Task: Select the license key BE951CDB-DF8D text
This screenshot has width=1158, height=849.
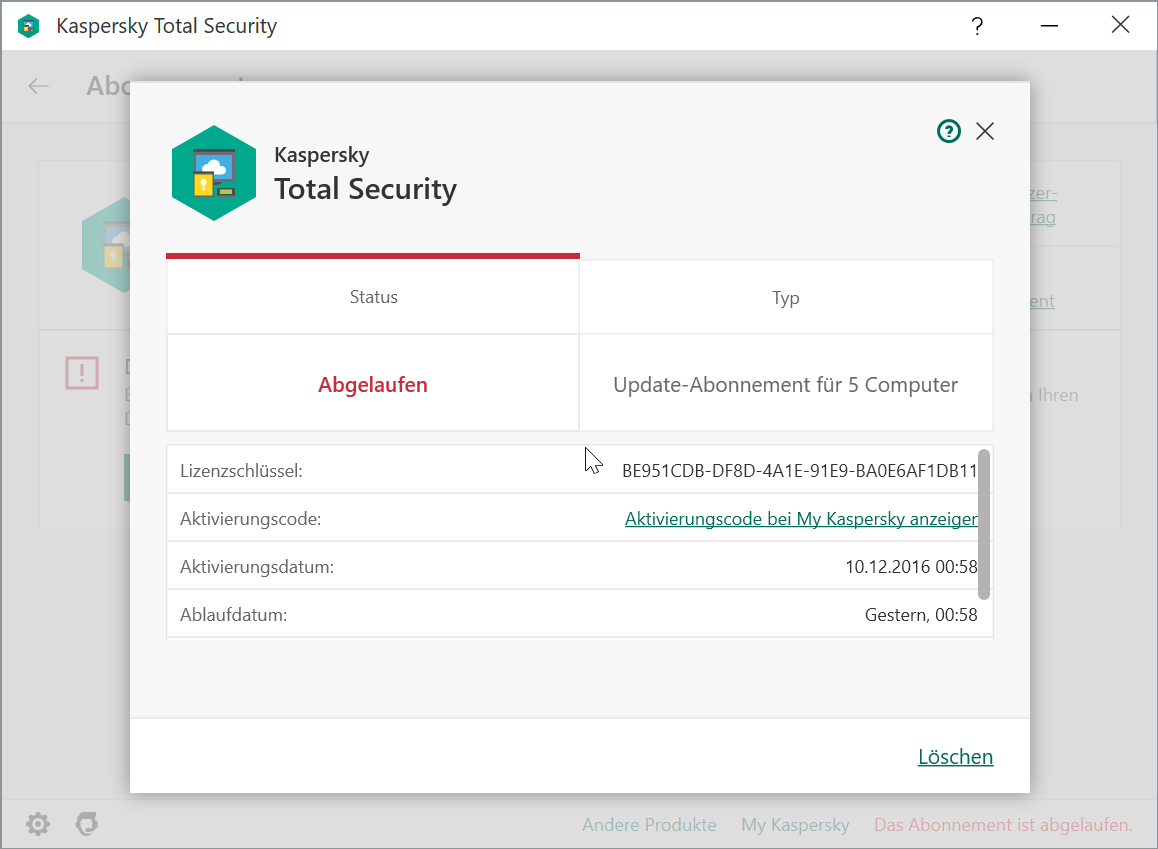Action: 800,471
